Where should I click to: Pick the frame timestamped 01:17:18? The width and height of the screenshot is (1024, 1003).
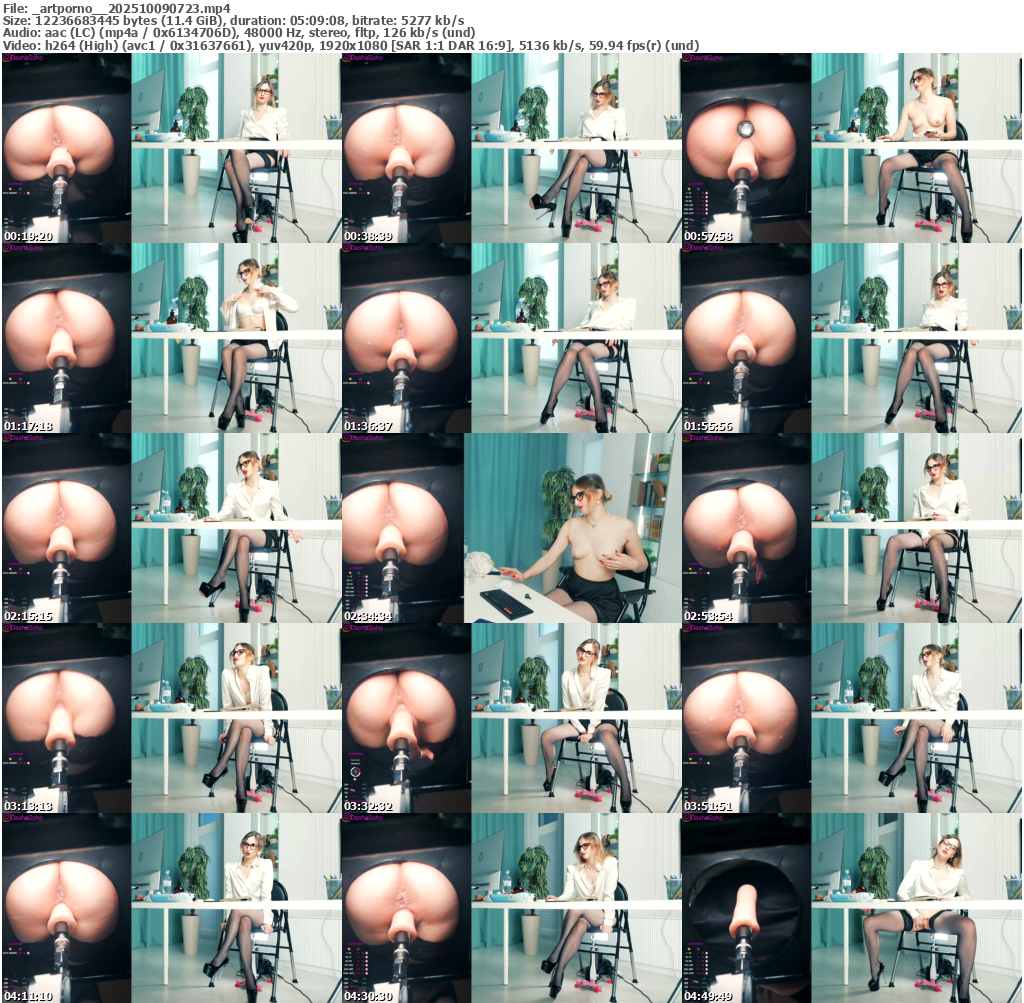point(171,338)
